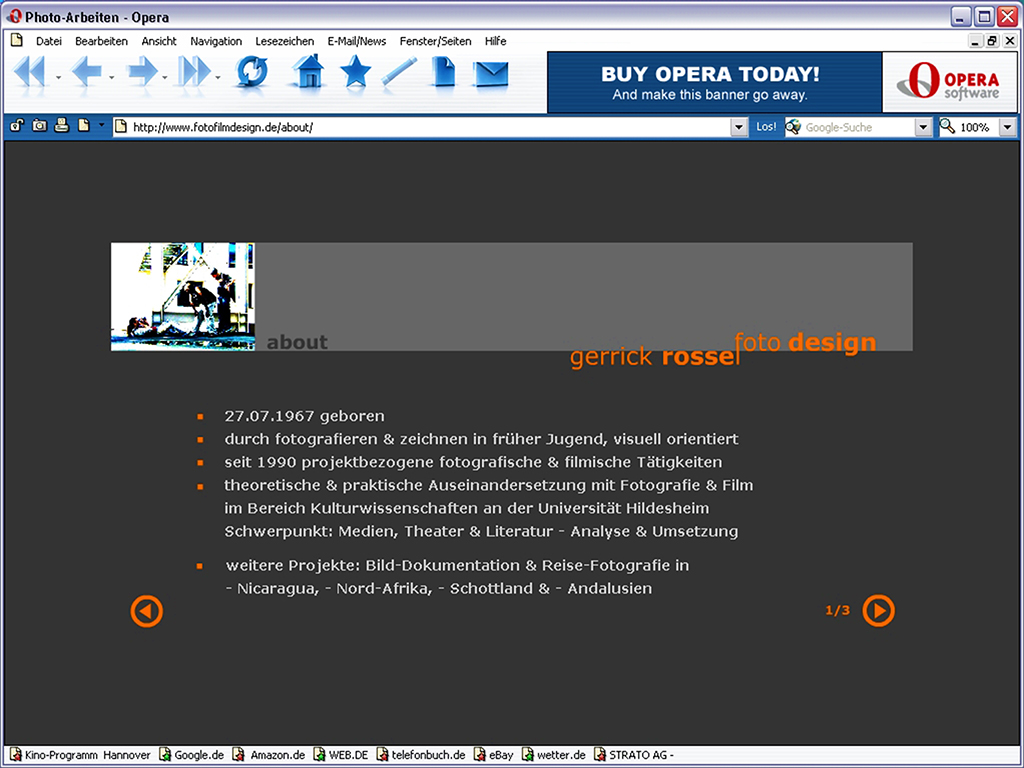The height and width of the screenshot is (768, 1024).
Task: Click the Rewind double-arrow icon
Action: coord(29,73)
